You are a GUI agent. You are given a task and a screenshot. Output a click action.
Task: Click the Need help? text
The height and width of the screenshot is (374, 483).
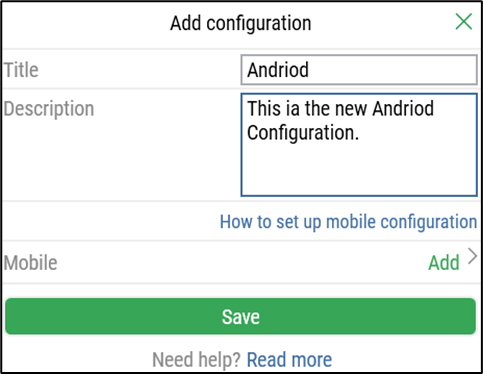pos(196,360)
